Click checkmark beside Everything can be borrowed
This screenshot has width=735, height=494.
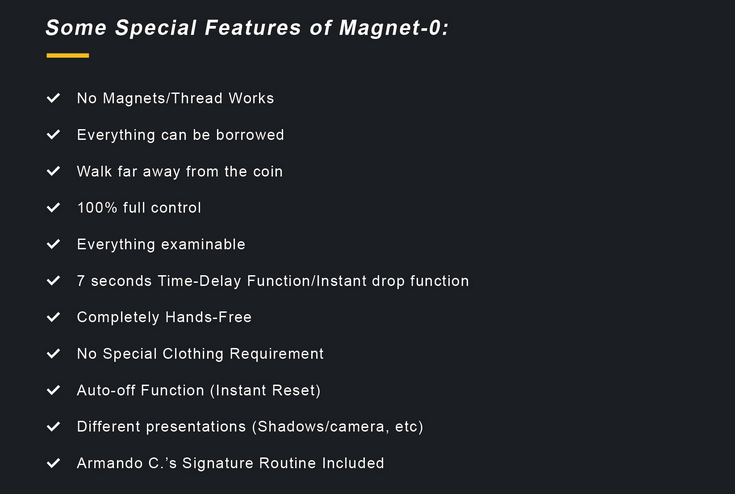(53, 134)
